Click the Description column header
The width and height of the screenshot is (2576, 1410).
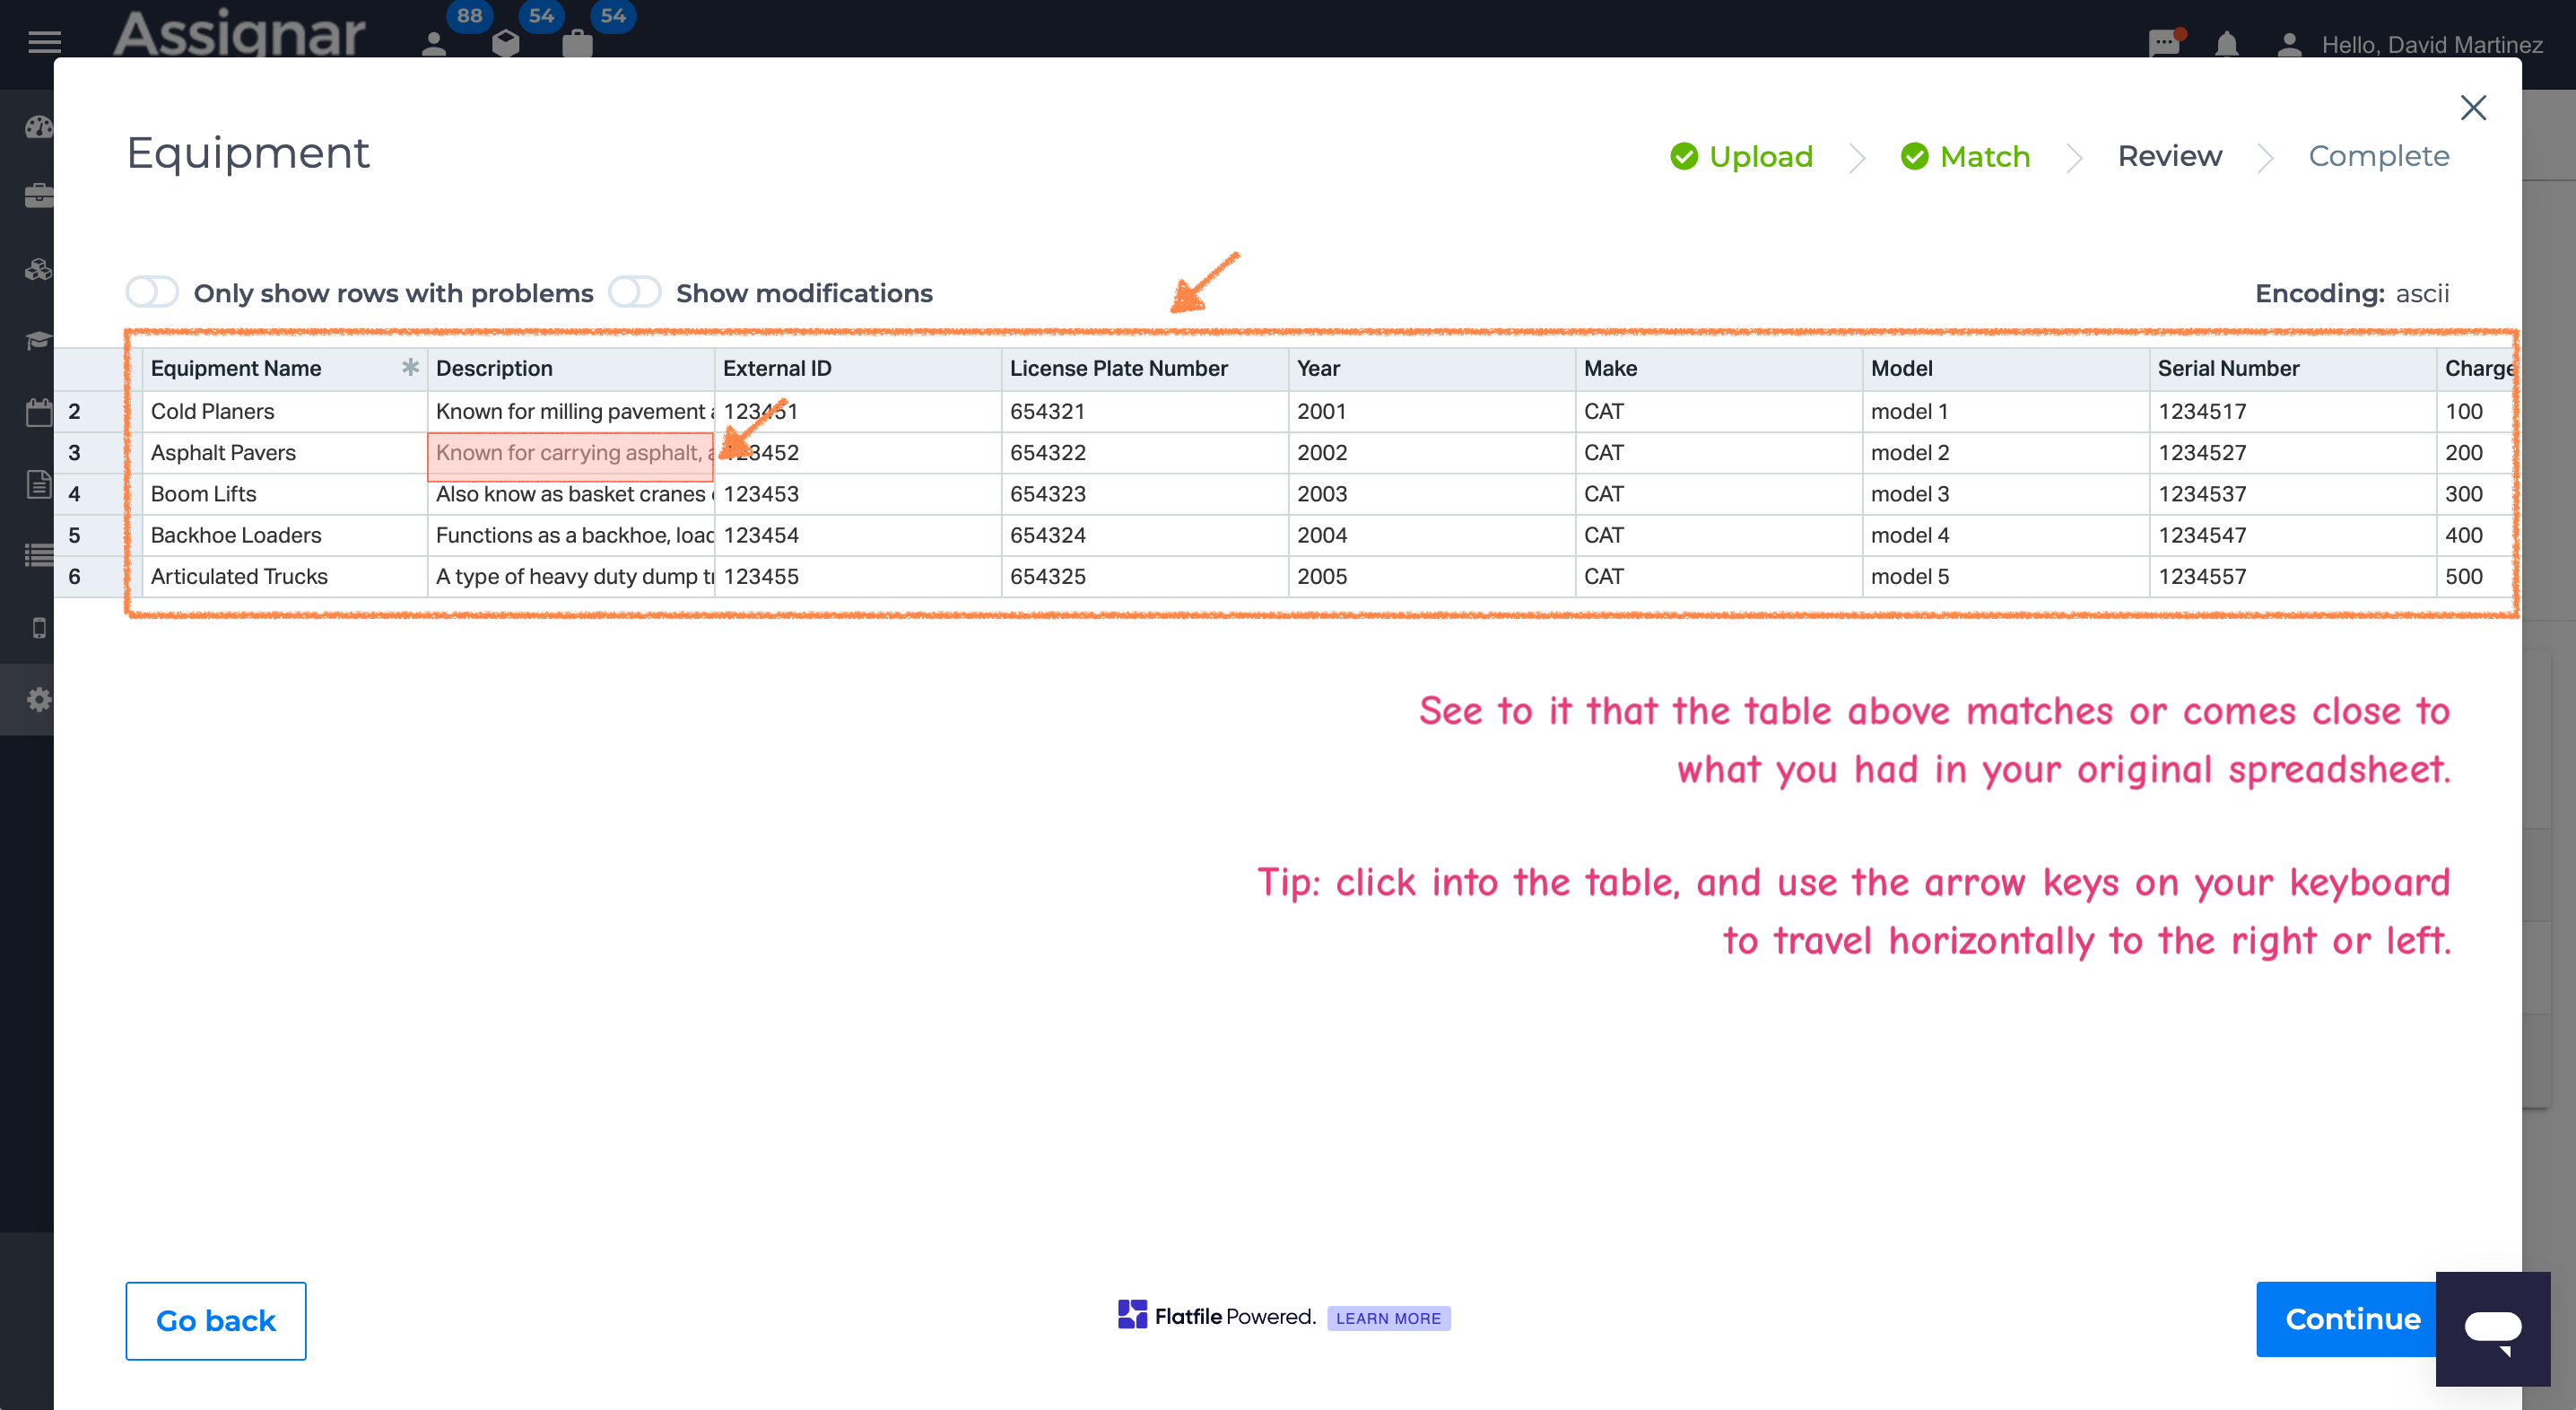pyautogui.click(x=571, y=368)
